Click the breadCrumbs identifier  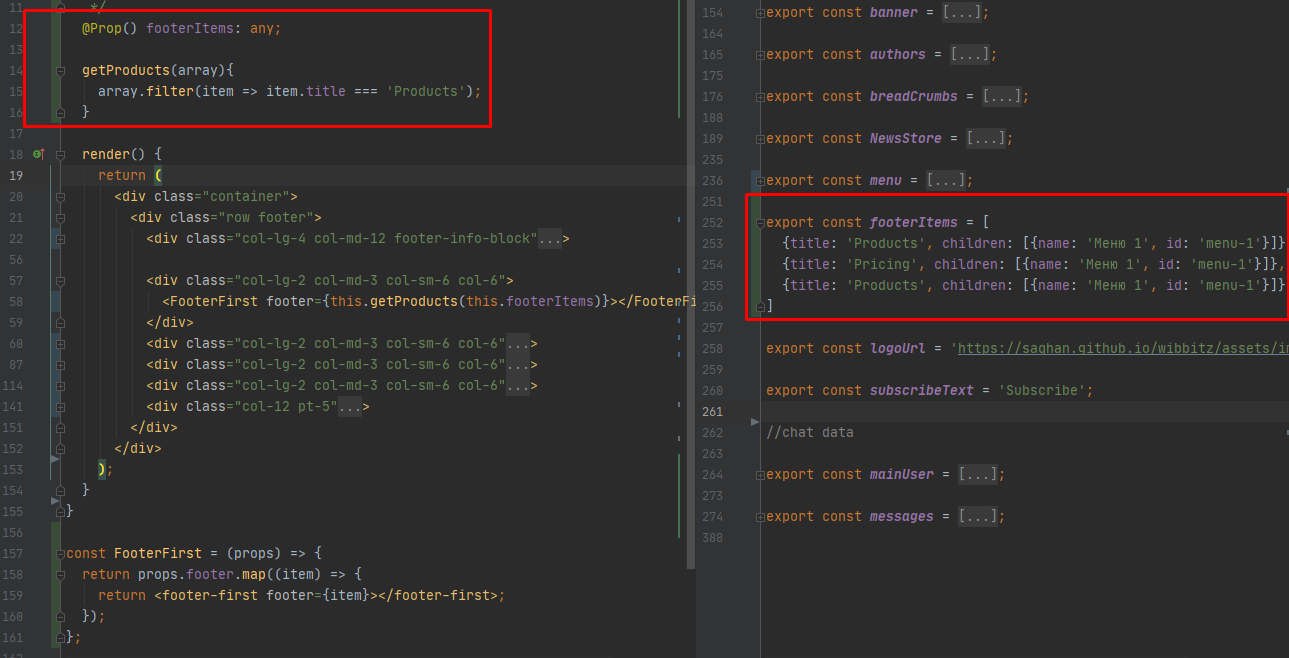pyautogui.click(x=914, y=97)
